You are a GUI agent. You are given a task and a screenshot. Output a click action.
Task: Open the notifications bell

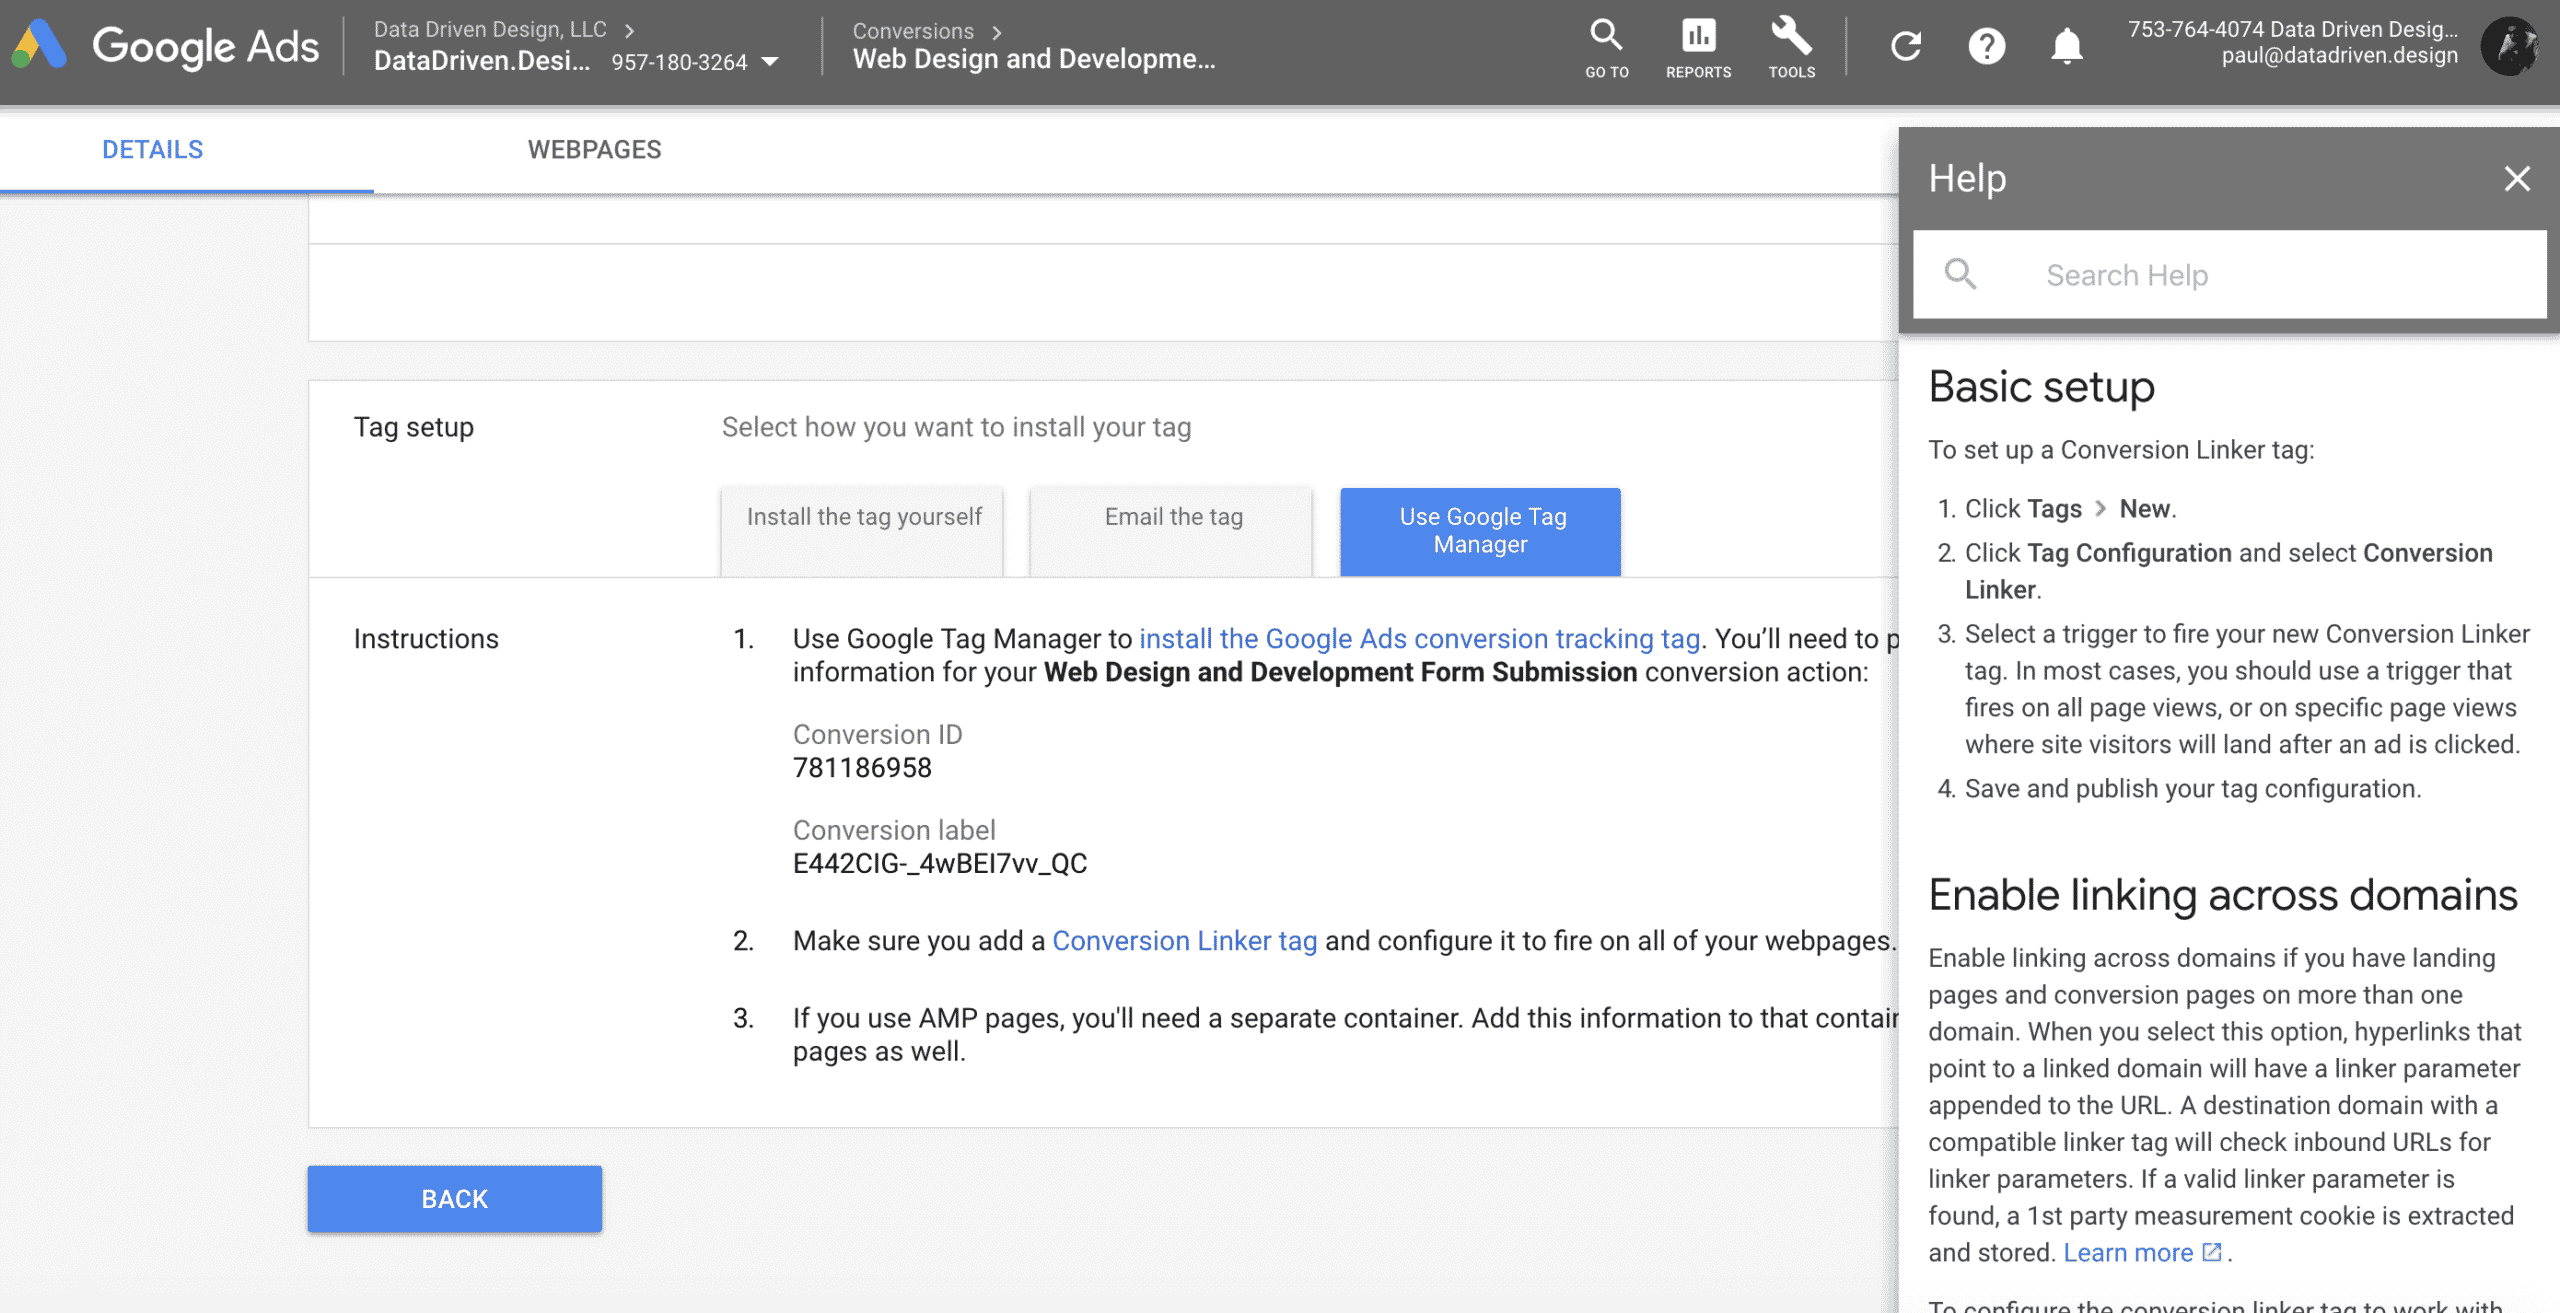point(2066,46)
